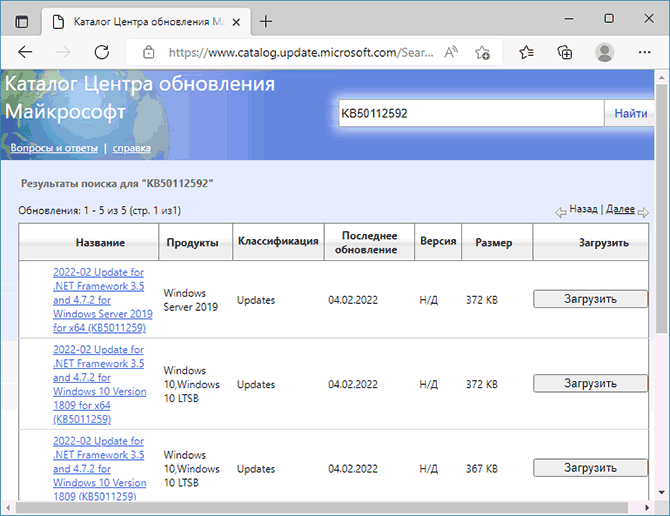Open the tab actions menu icon
Screen dimensions: 670x516
pyautogui.click(x=21, y=21)
